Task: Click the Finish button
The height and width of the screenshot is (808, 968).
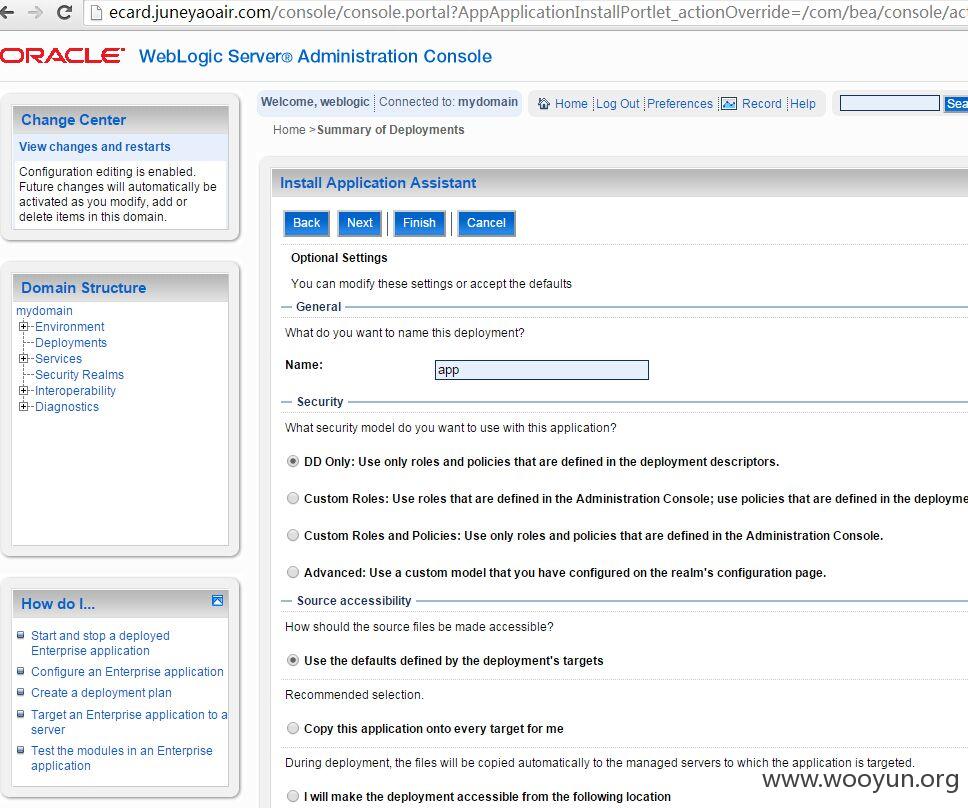Action: click(419, 223)
